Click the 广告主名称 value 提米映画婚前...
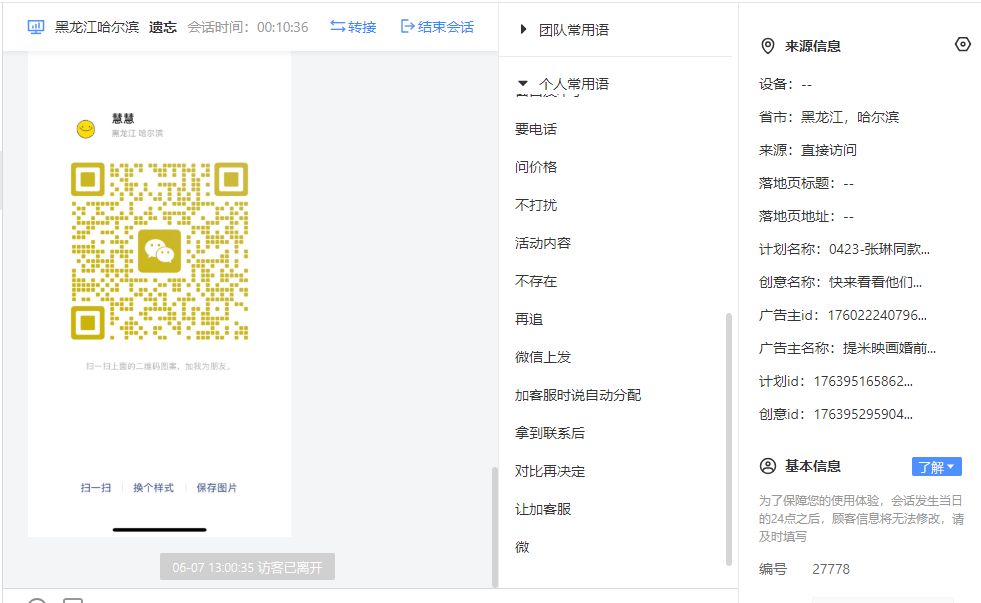 point(889,348)
